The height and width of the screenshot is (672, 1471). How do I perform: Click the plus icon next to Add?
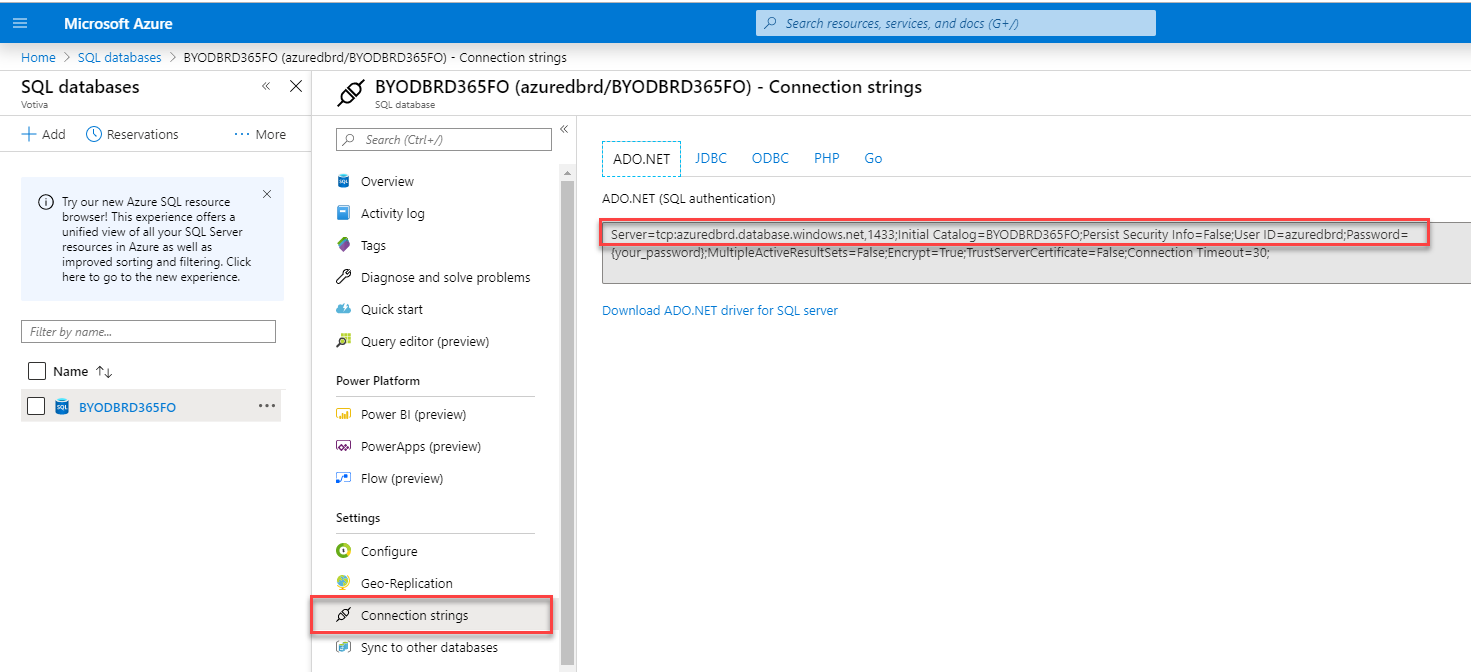tap(29, 134)
